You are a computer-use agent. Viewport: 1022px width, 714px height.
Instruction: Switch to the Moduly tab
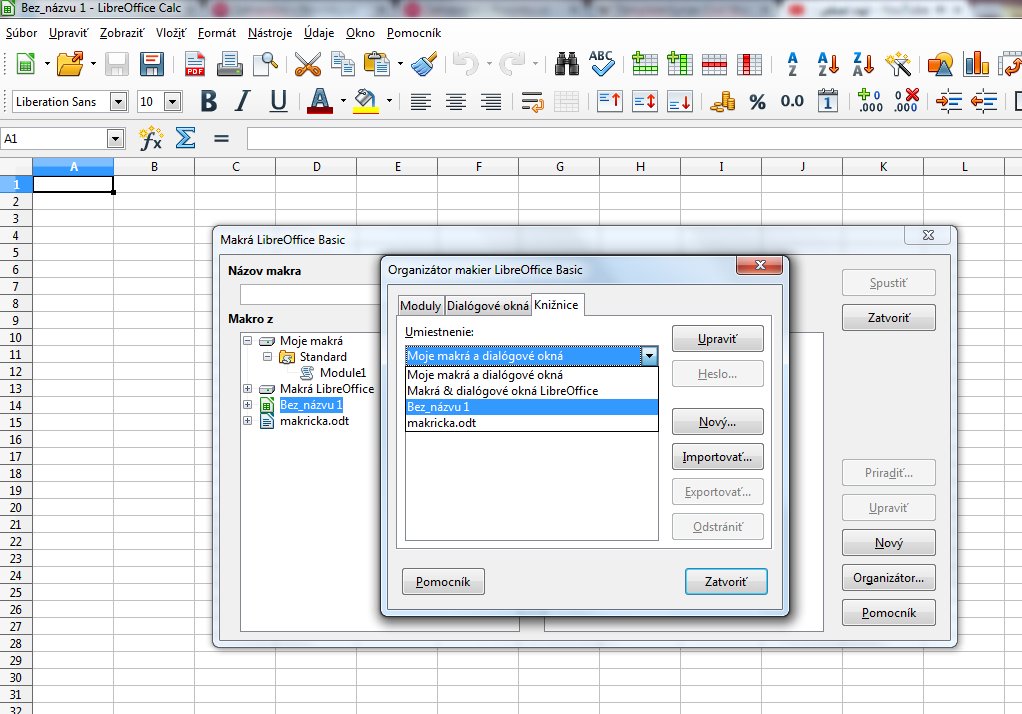pyautogui.click(x=420, y=305)
